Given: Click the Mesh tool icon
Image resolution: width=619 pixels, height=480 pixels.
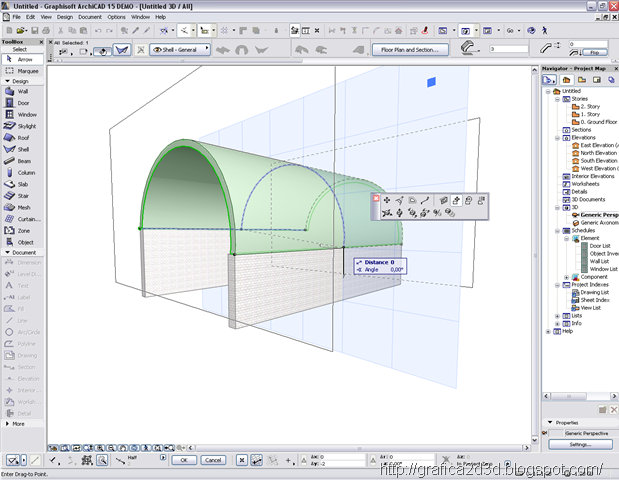Looking at the screenshot, I should [9, 207].
